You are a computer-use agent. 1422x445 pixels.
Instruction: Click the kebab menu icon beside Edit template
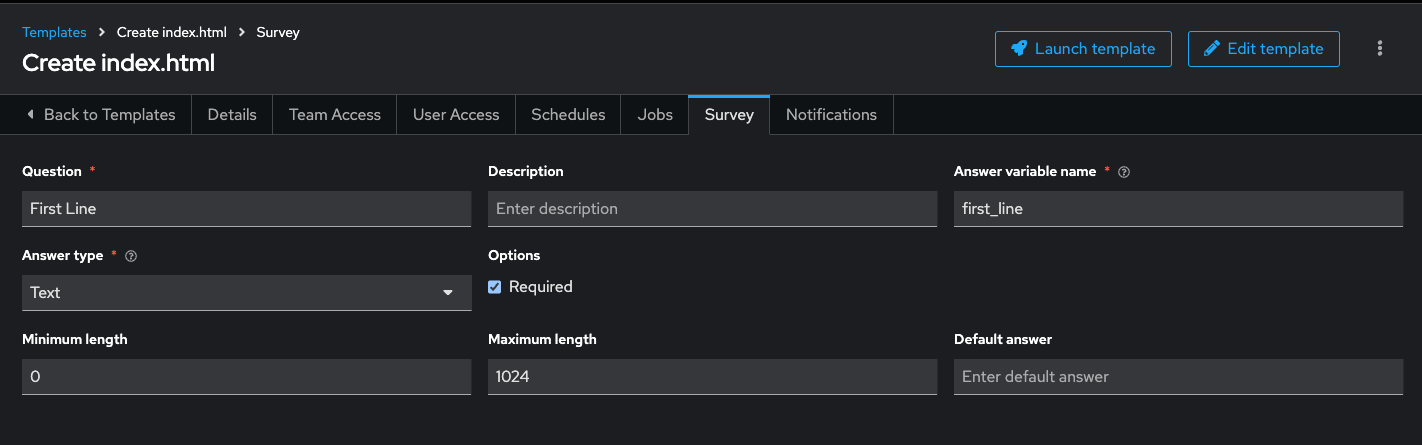coord(1380,48)
